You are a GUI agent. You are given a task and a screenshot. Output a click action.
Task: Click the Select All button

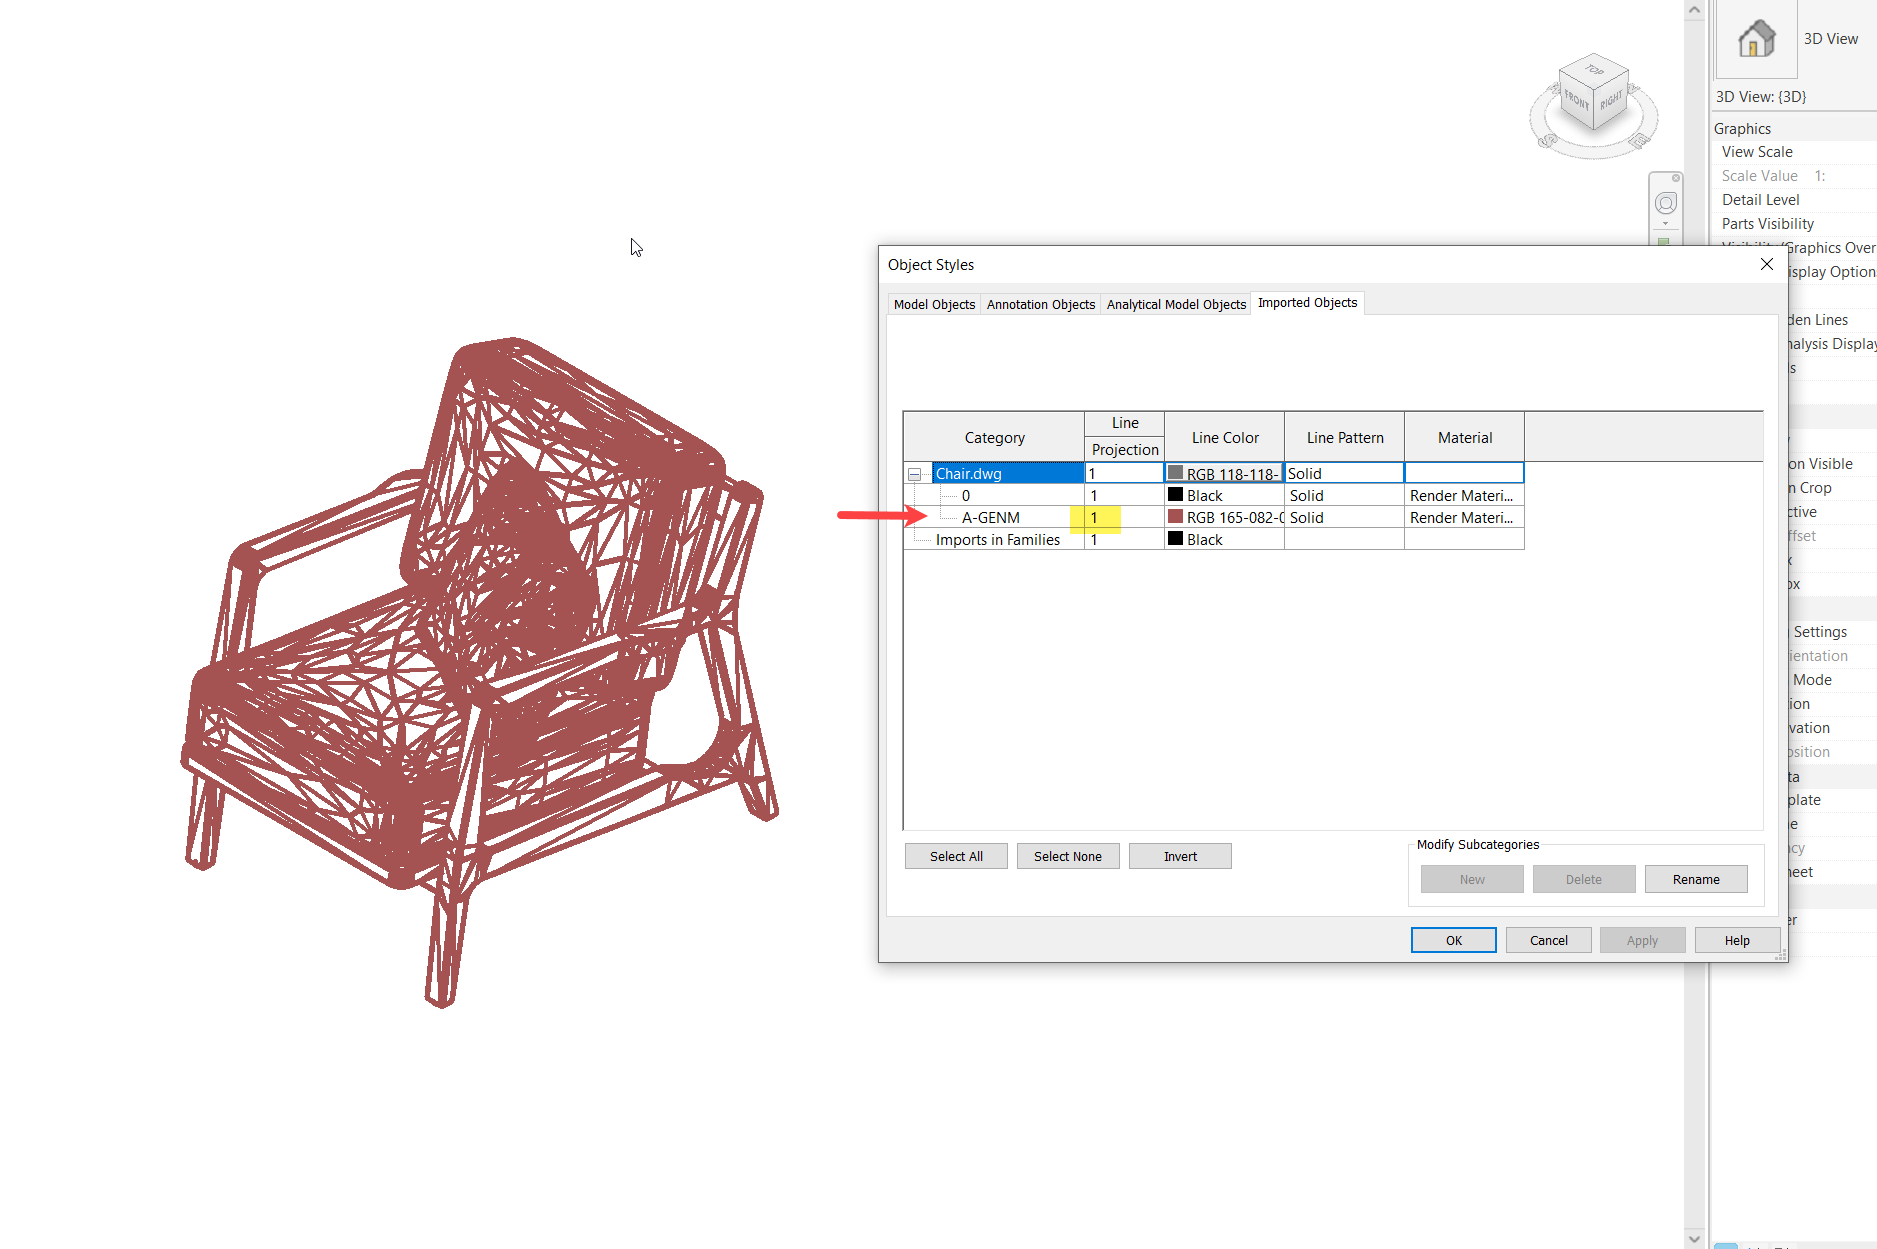tap(955, 856)
